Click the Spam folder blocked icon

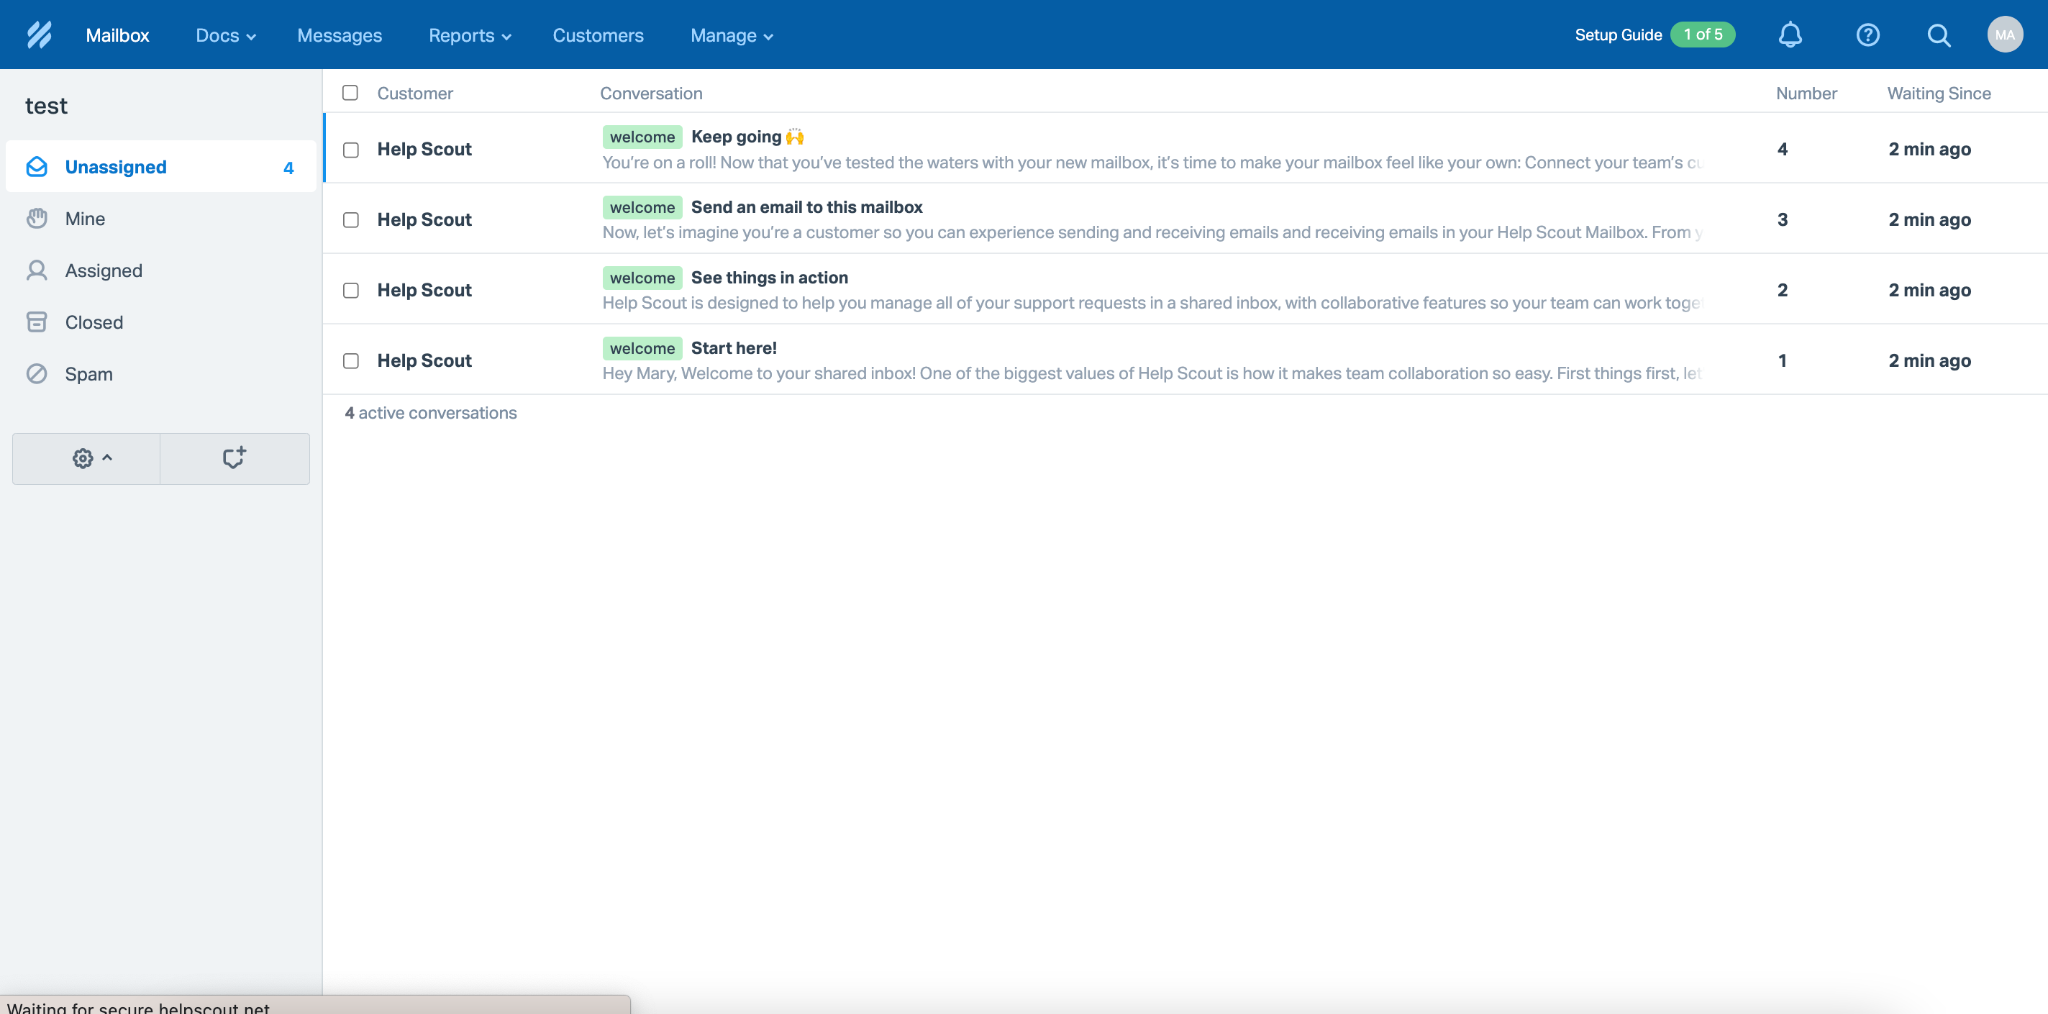(37, 374)
